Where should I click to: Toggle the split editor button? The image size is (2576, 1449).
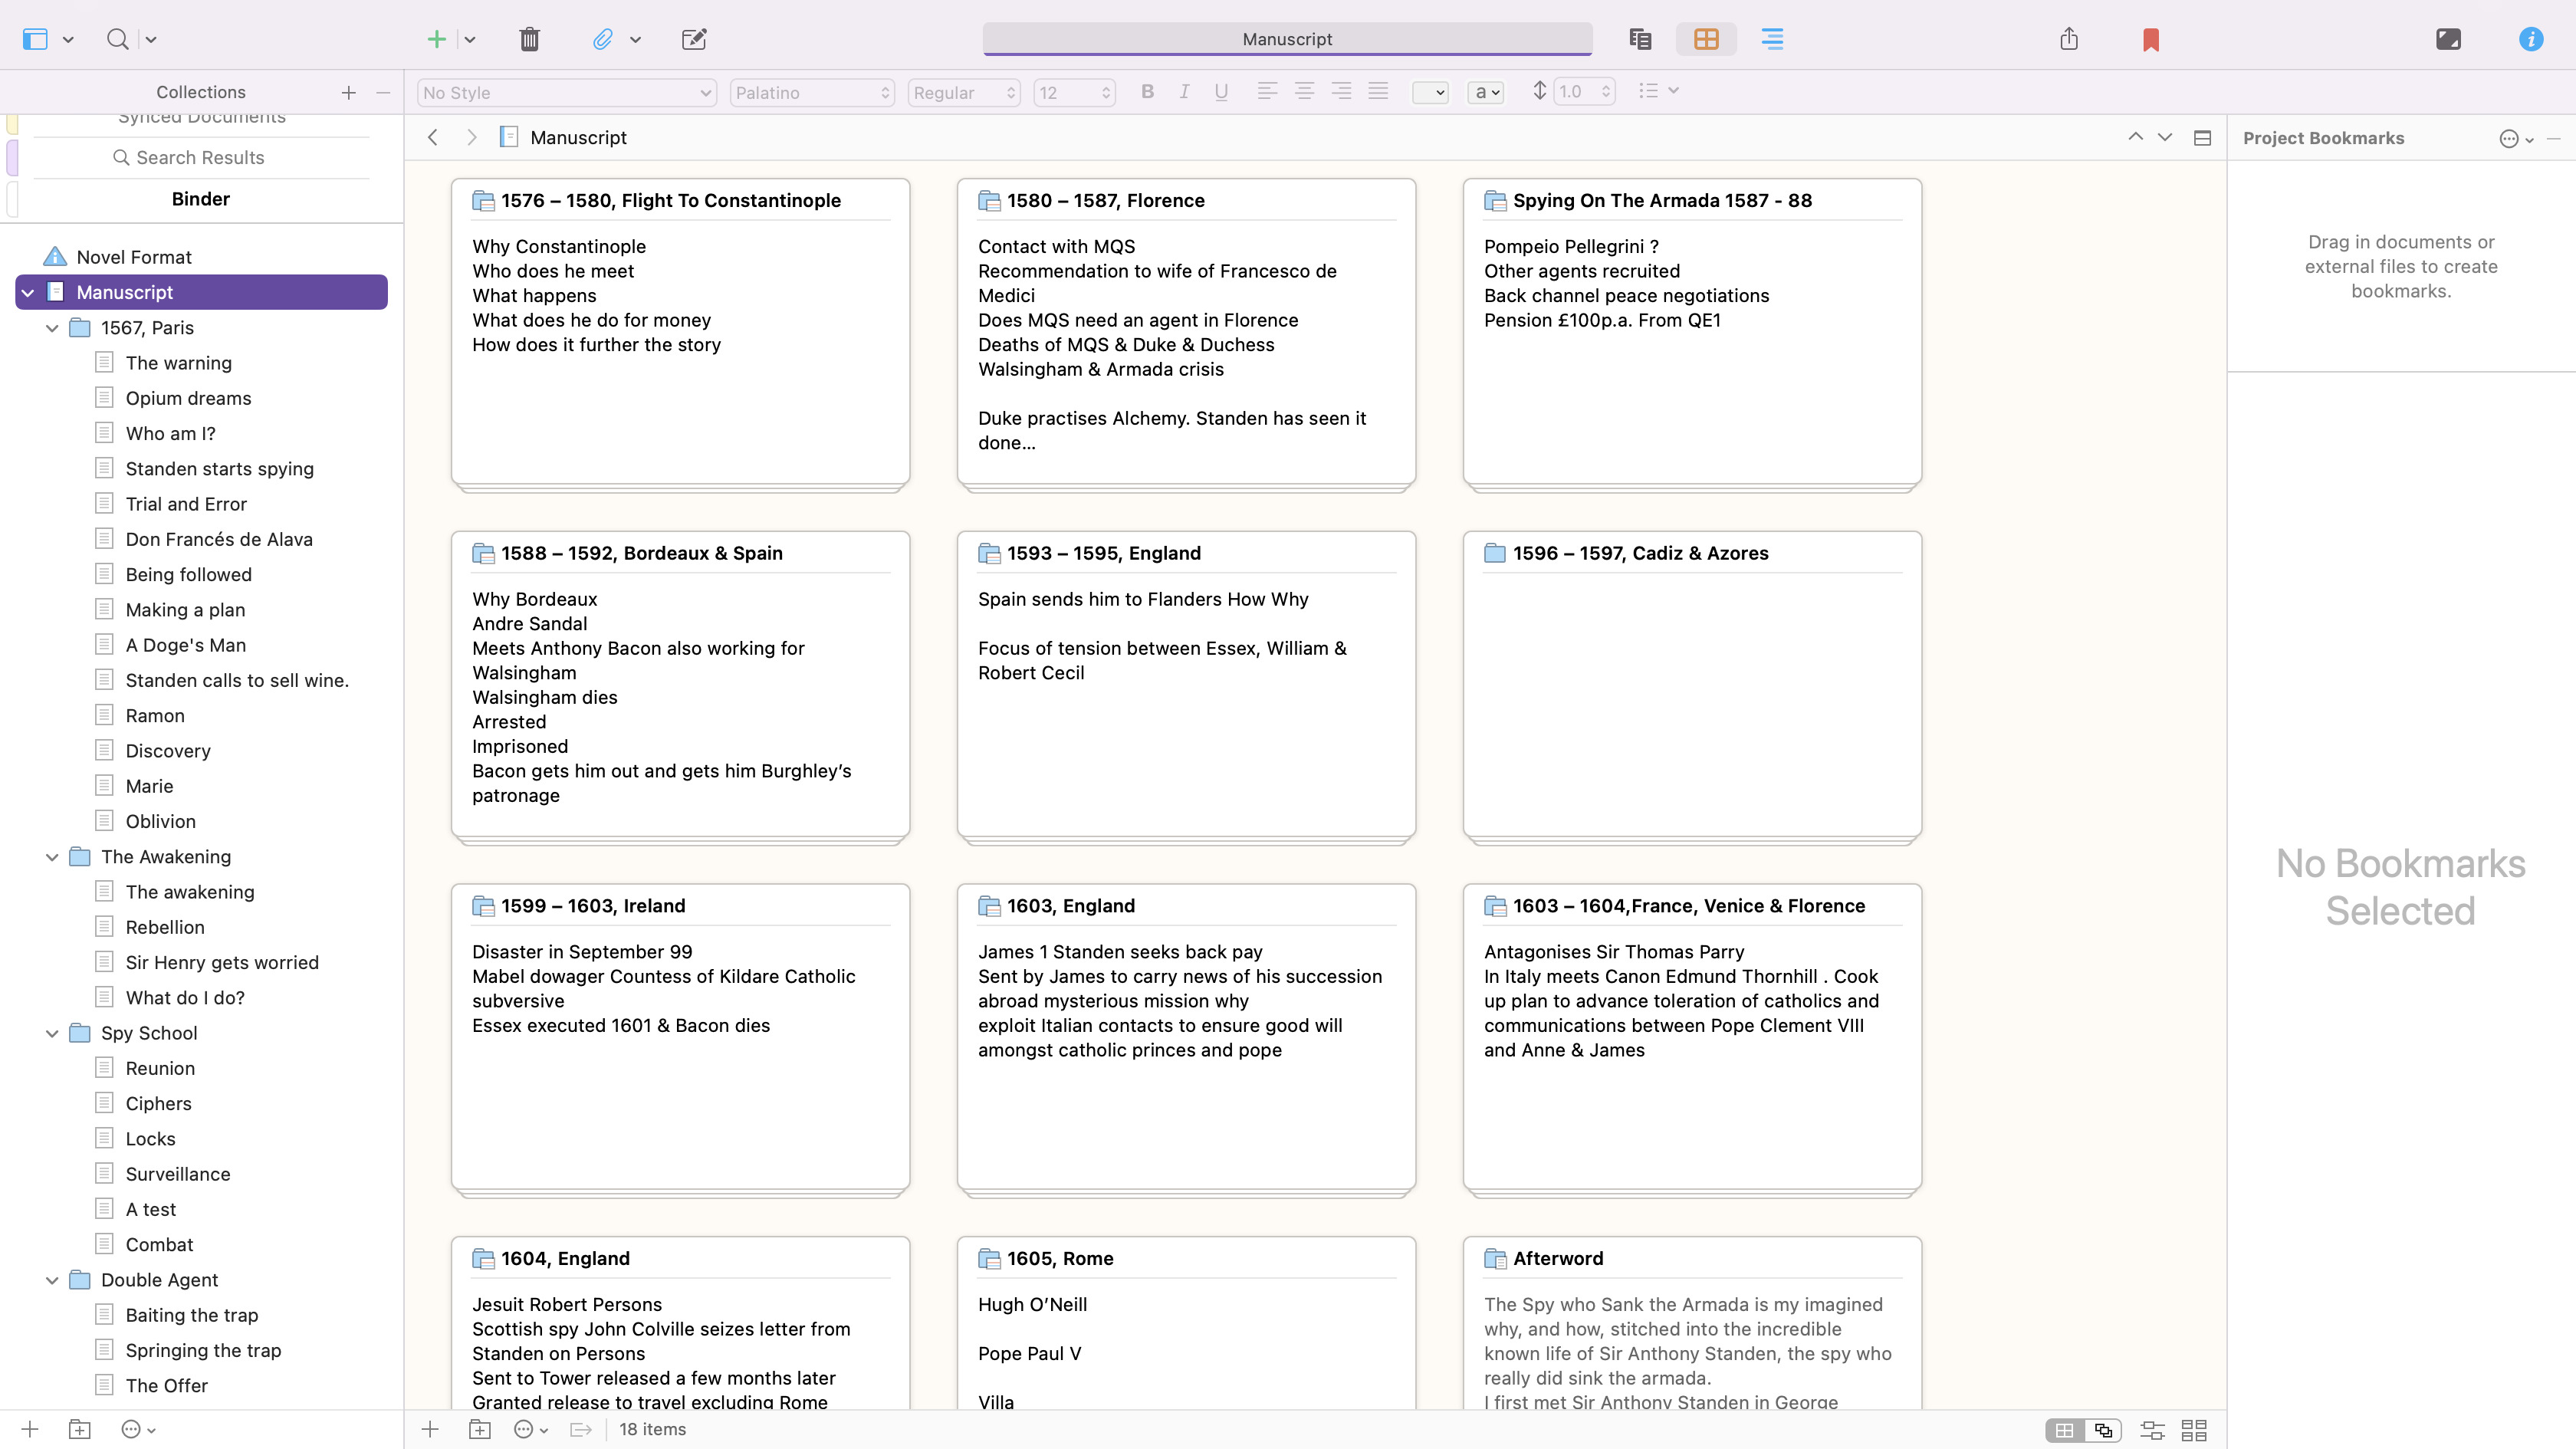pos(2202,138)
